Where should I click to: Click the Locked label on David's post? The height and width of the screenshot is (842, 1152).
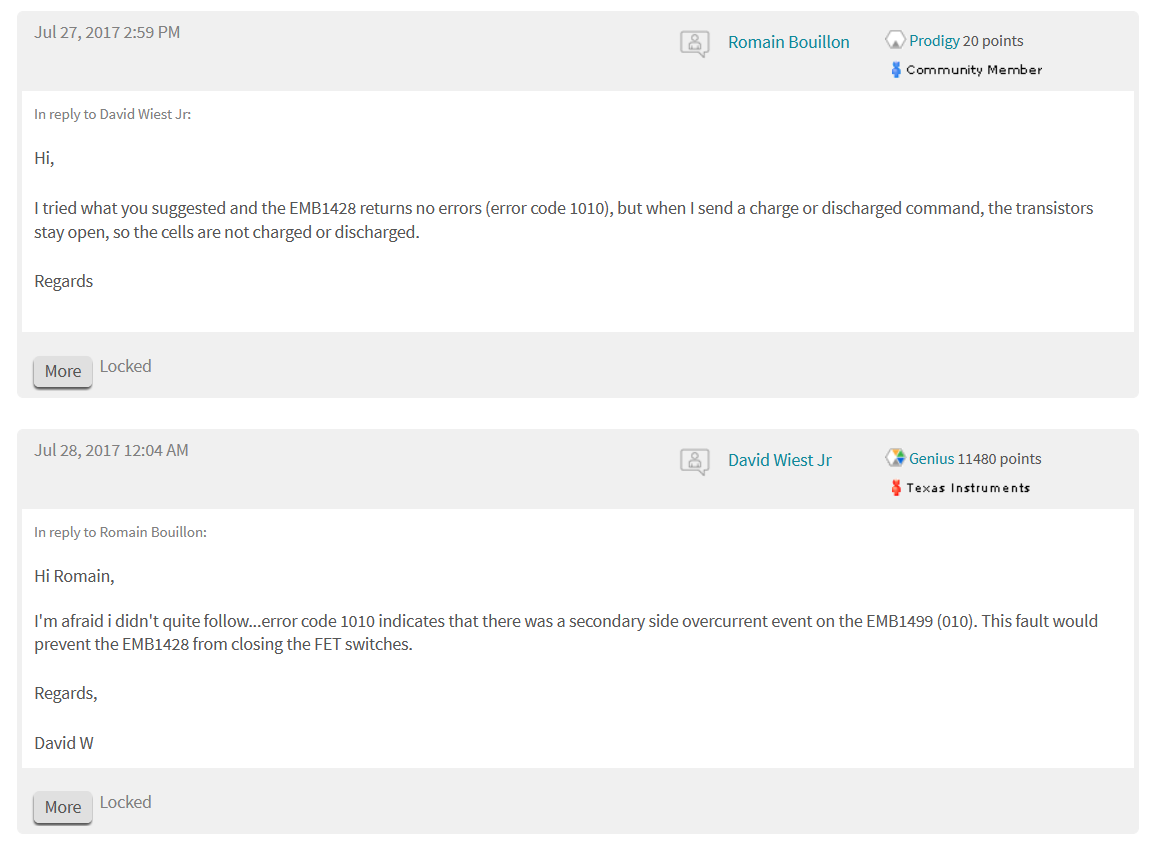tap(126, 802)
